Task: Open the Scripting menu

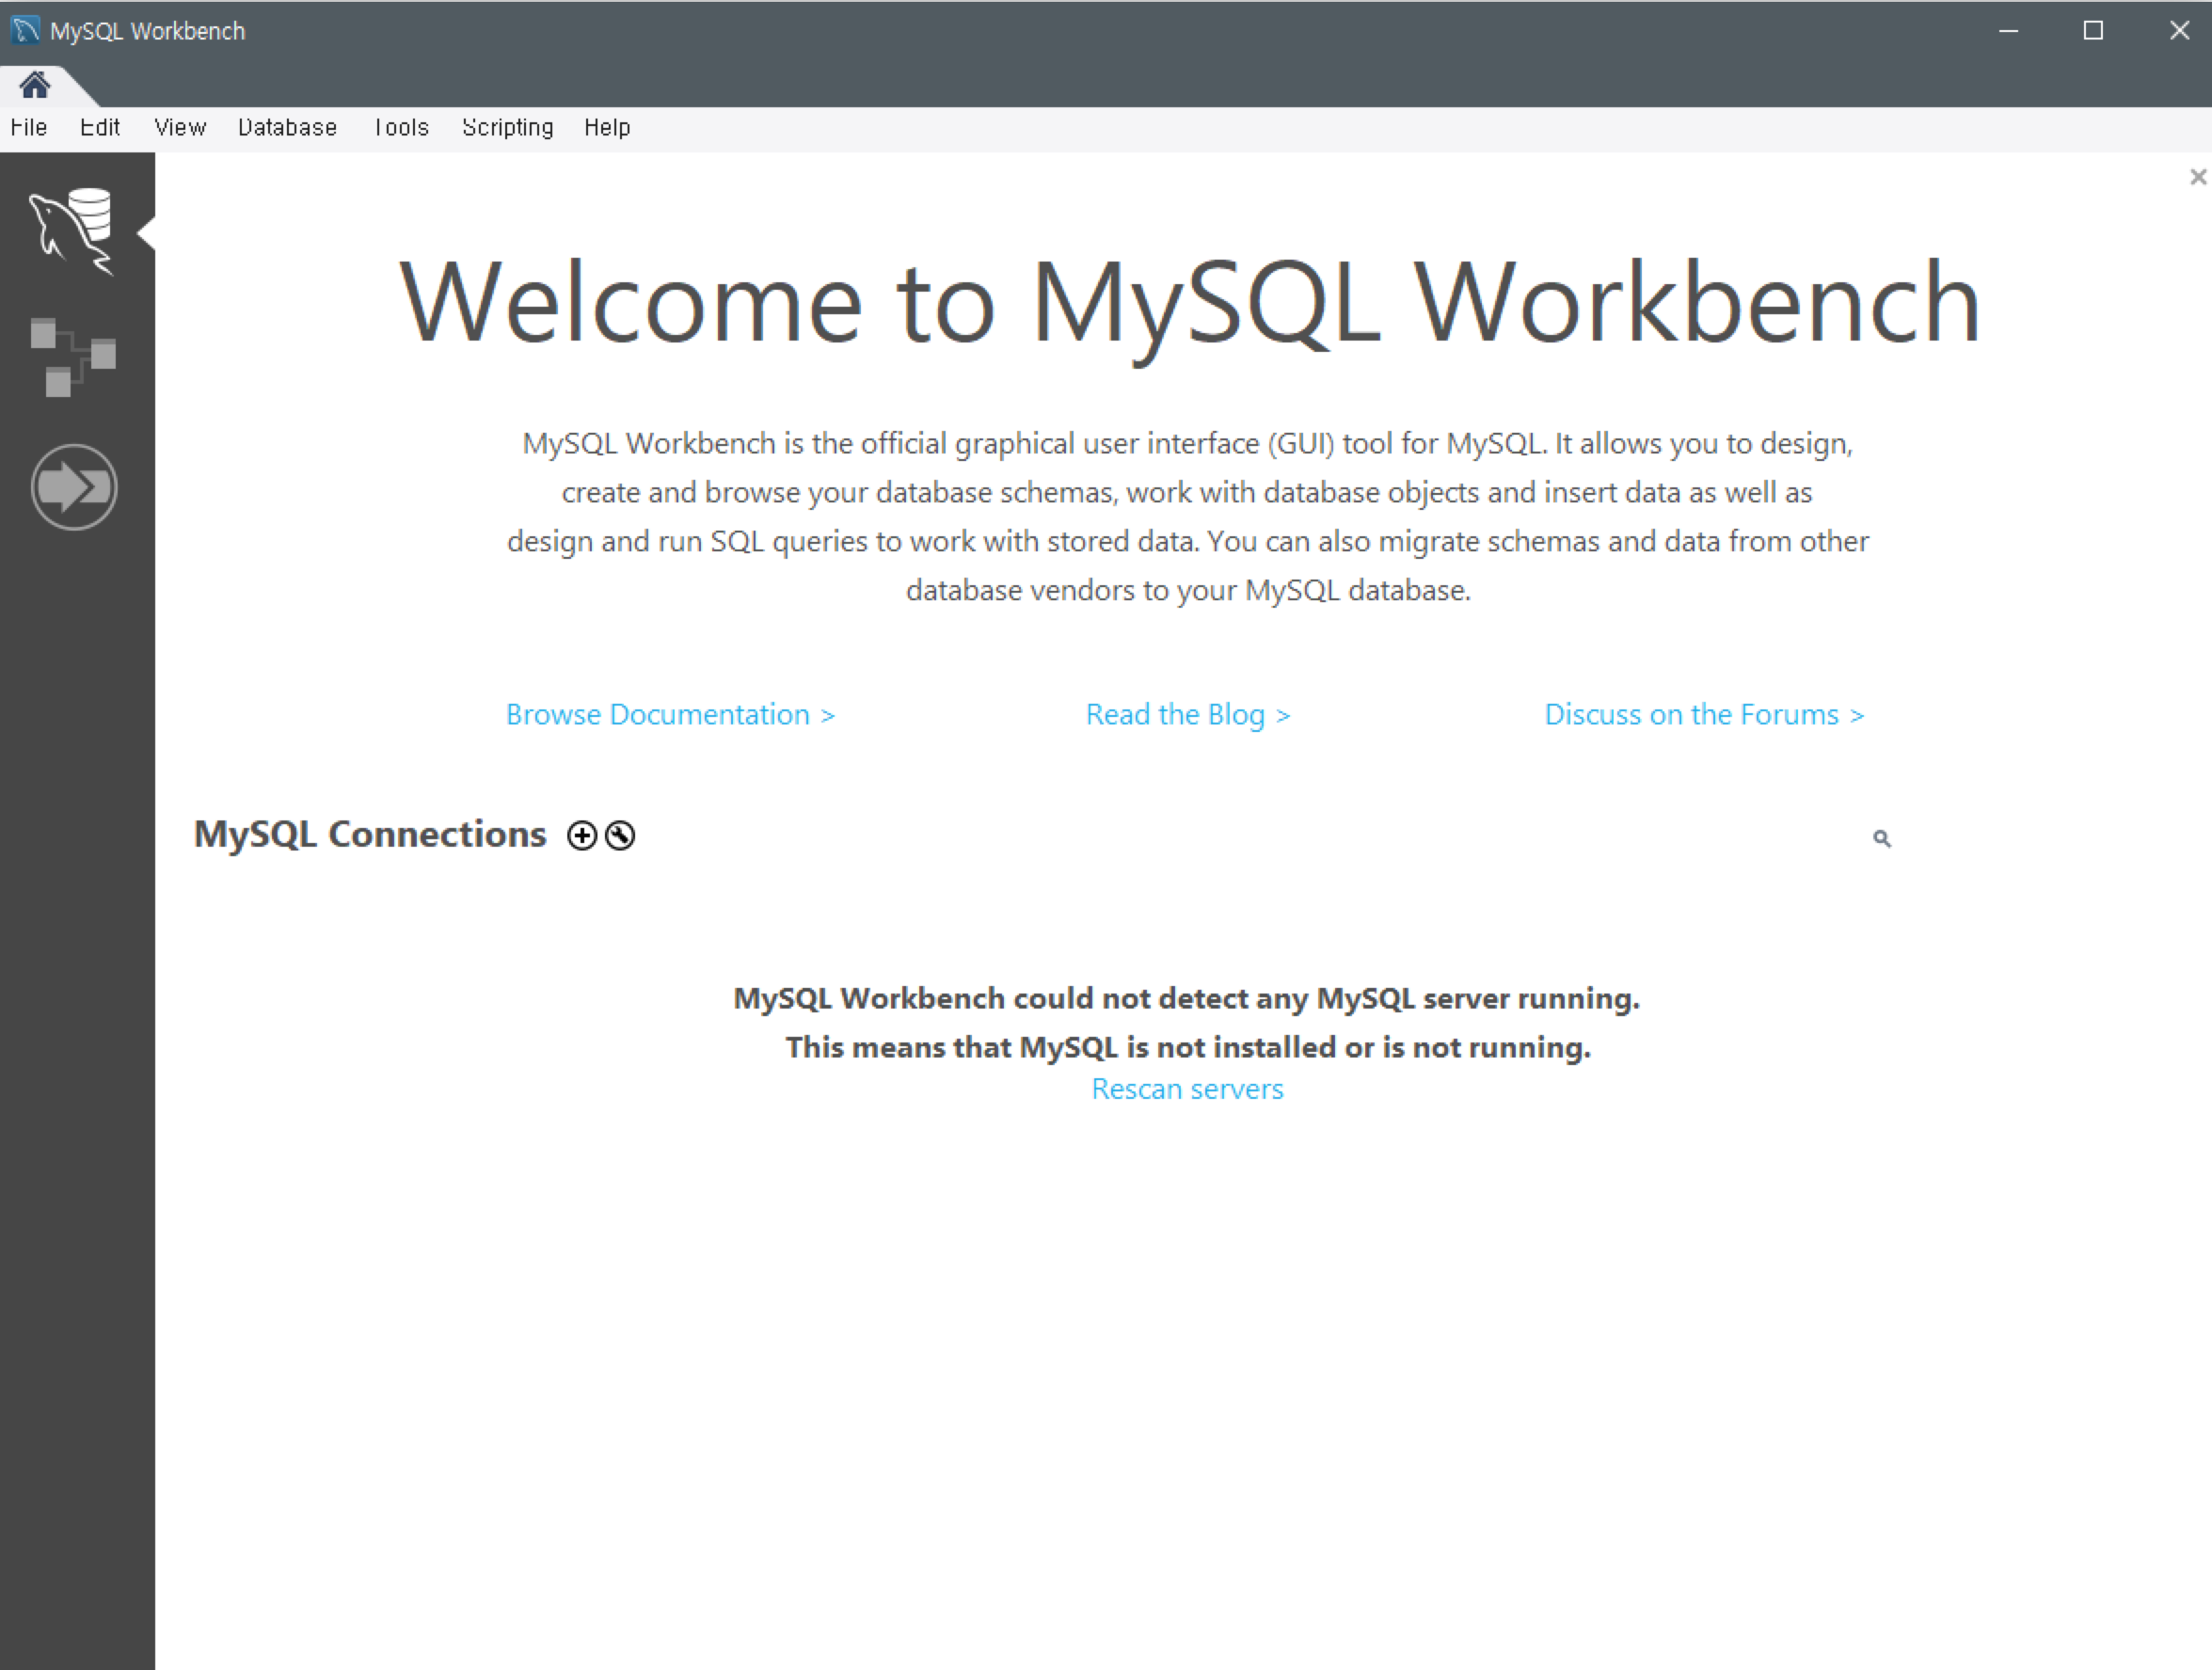Action: click(507, 127)
